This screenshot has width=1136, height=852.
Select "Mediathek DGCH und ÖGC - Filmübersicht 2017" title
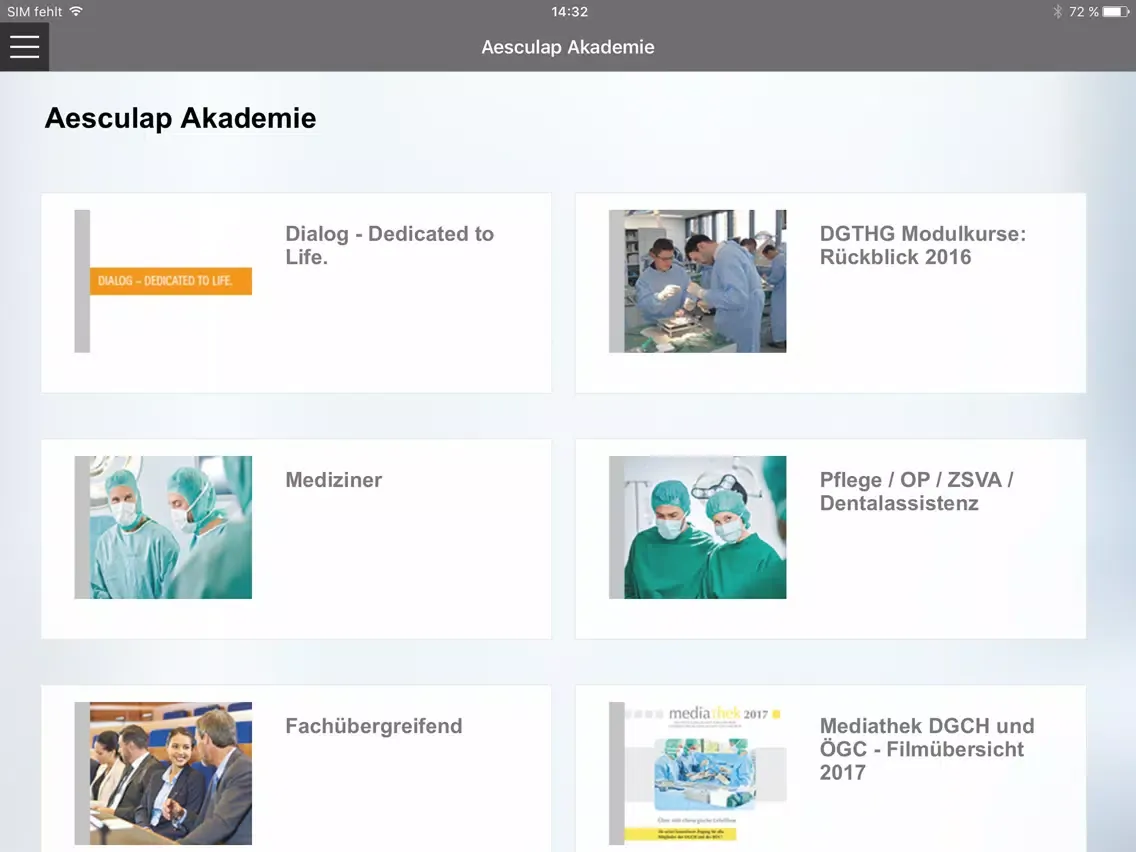(927, 749)
